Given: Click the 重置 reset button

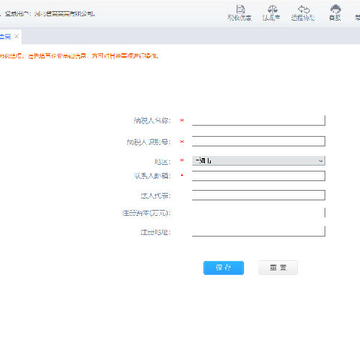Looking at the screenshot, I should click(278, 268).
